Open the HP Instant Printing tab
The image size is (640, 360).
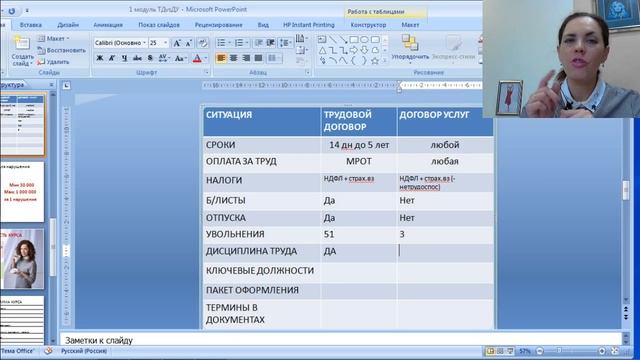309,25
